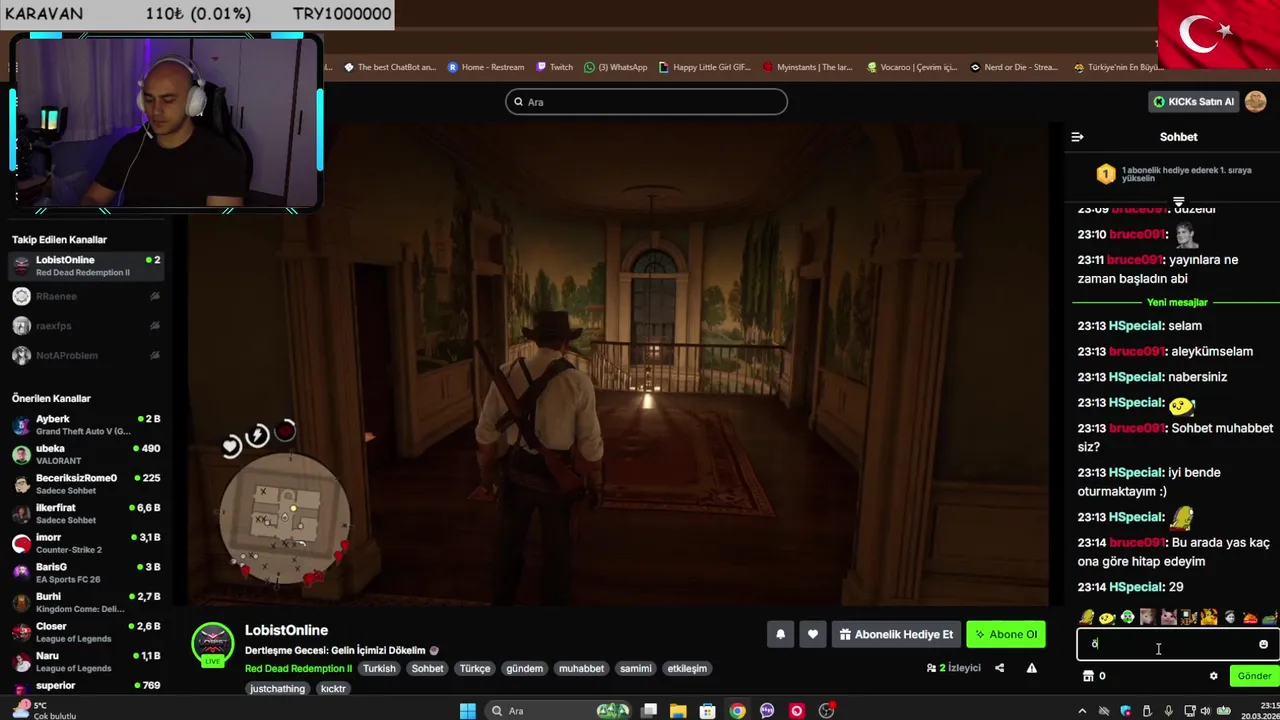Click the report warning triangle icon
Screen dimensions: 1280x720
tap(1031, 668)
